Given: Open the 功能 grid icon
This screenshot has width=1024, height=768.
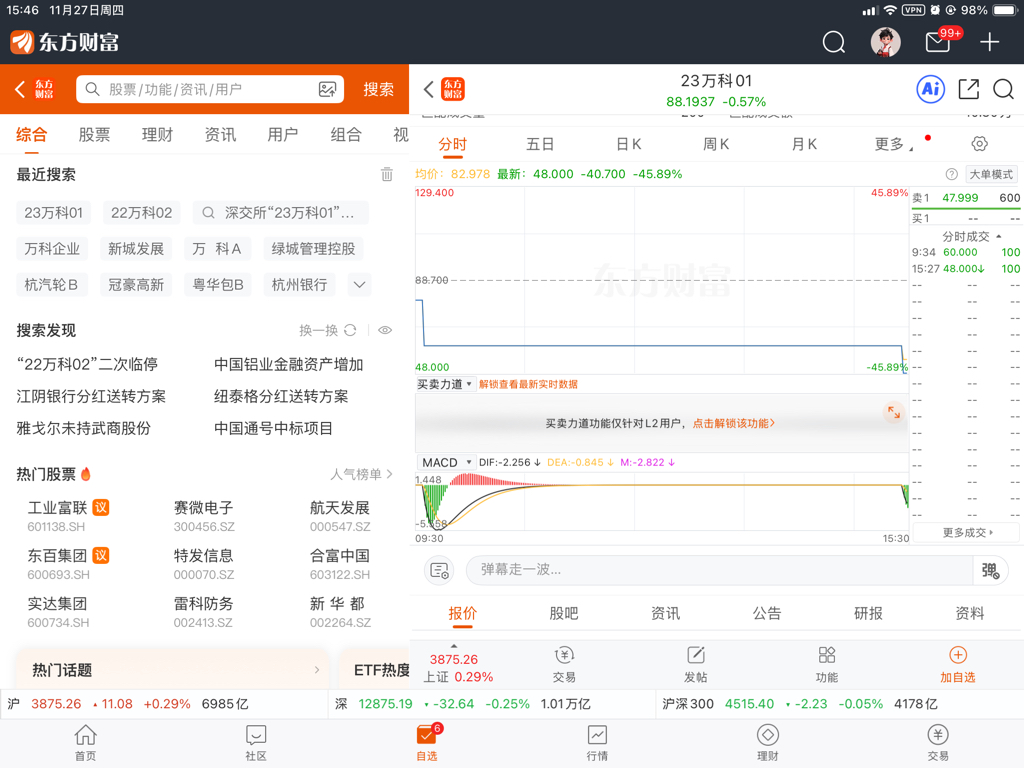Looking at the screenshot, I should coord(827,664).
